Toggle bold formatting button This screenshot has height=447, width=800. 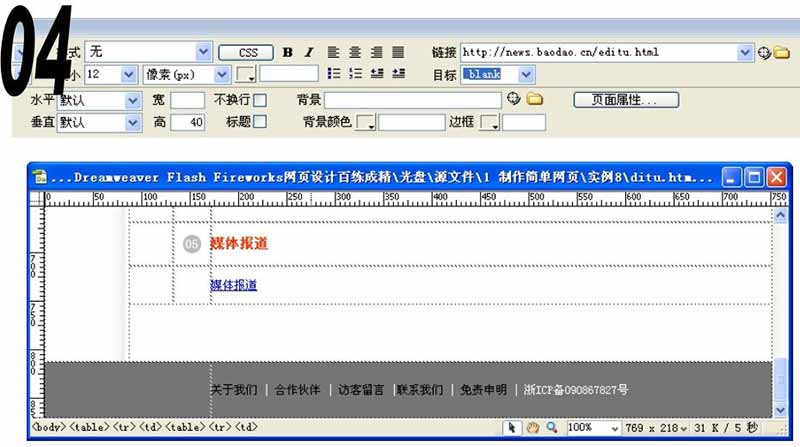287,52
